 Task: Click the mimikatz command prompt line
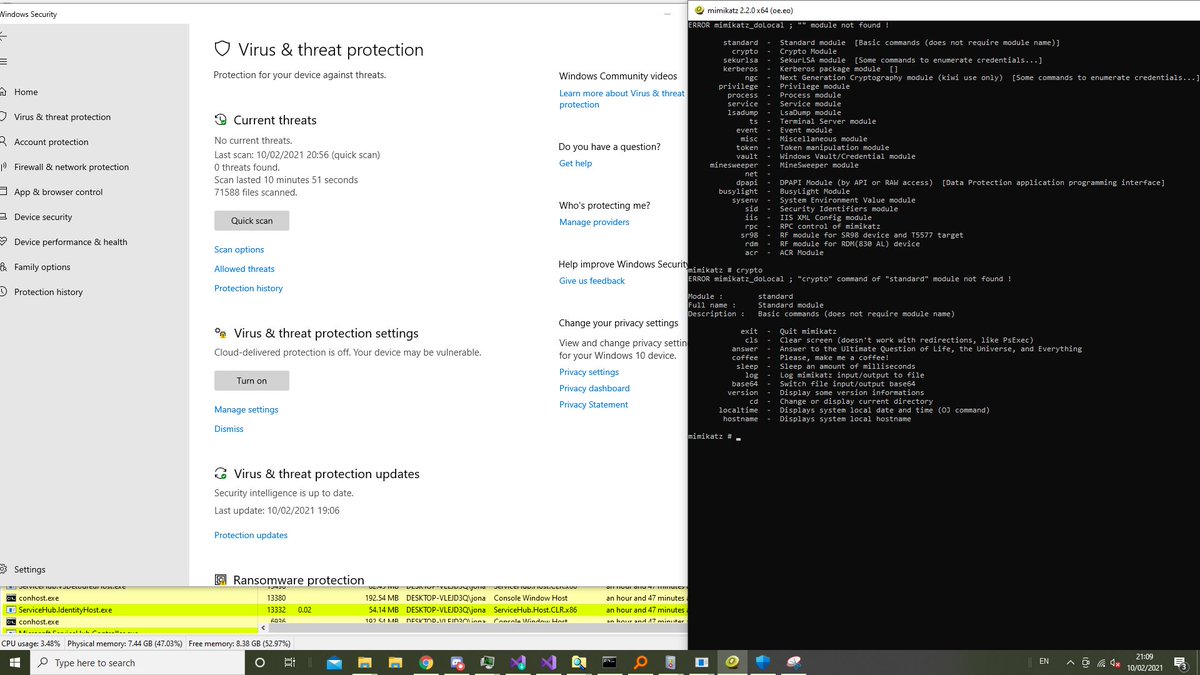pyautogui.click(x=715, y=437)
